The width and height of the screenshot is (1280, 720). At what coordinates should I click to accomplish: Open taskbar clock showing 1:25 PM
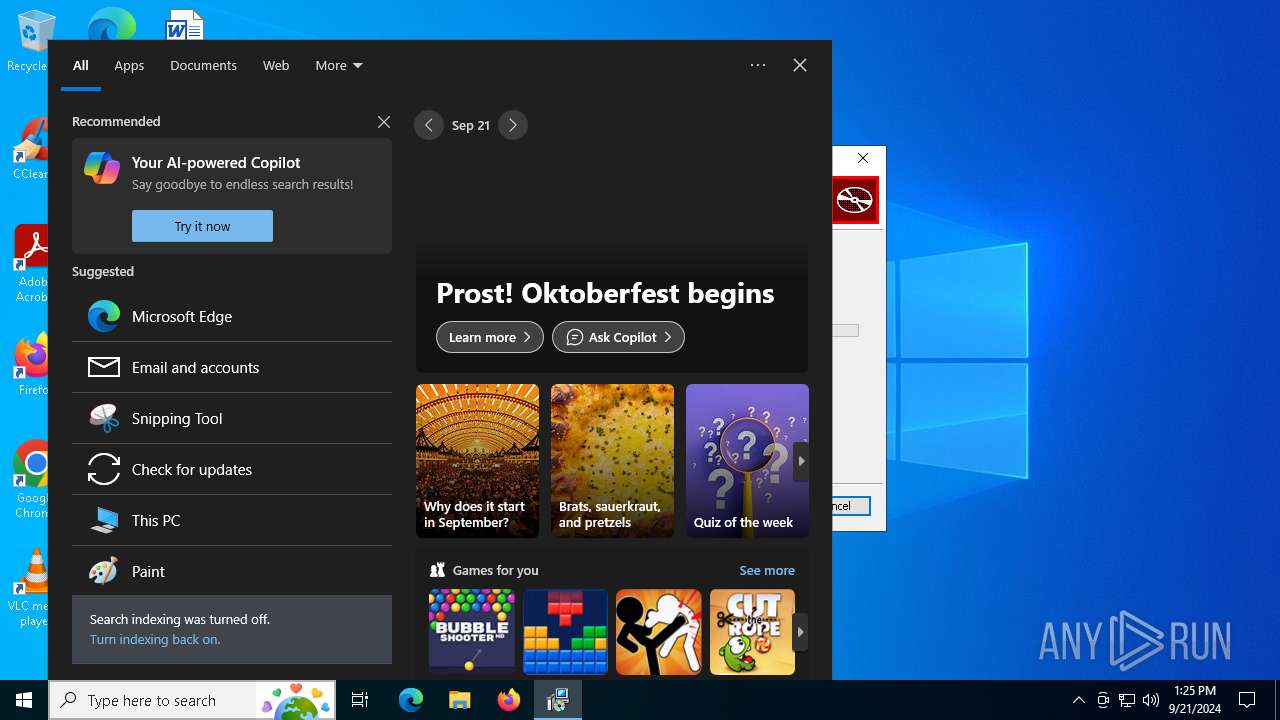pyautogui.click(x=1195, y=700)
